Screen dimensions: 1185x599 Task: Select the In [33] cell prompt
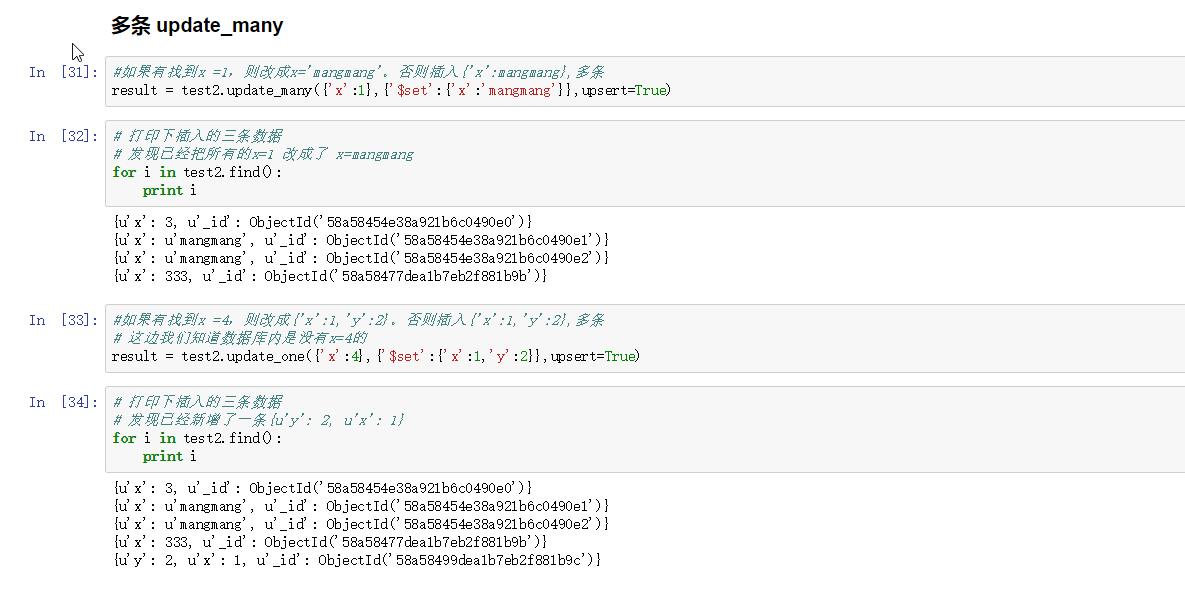click(x=63, y=320)
